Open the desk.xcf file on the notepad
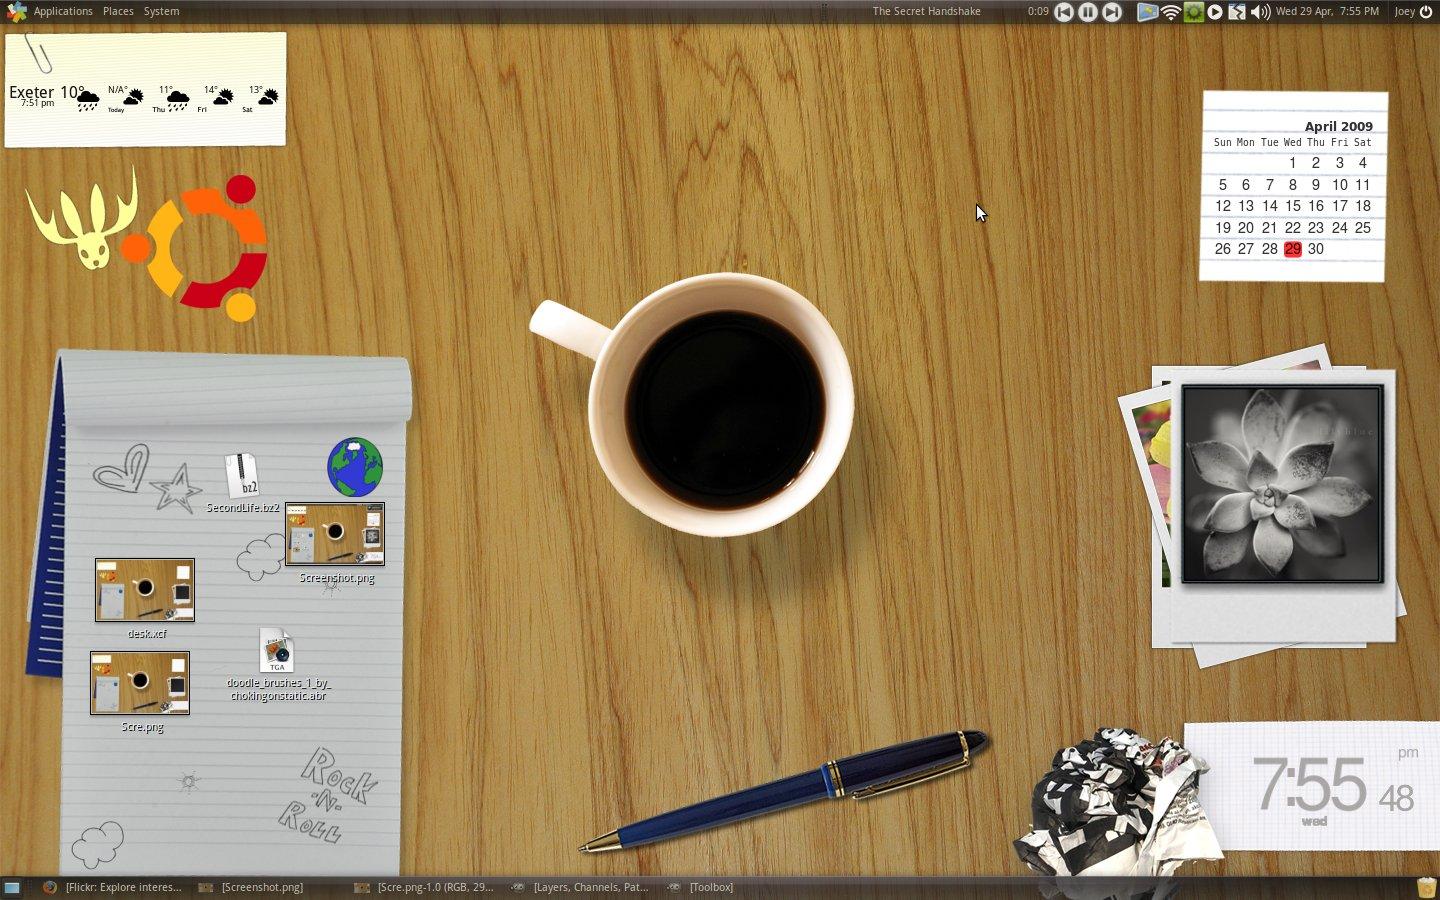 (143, 590)
